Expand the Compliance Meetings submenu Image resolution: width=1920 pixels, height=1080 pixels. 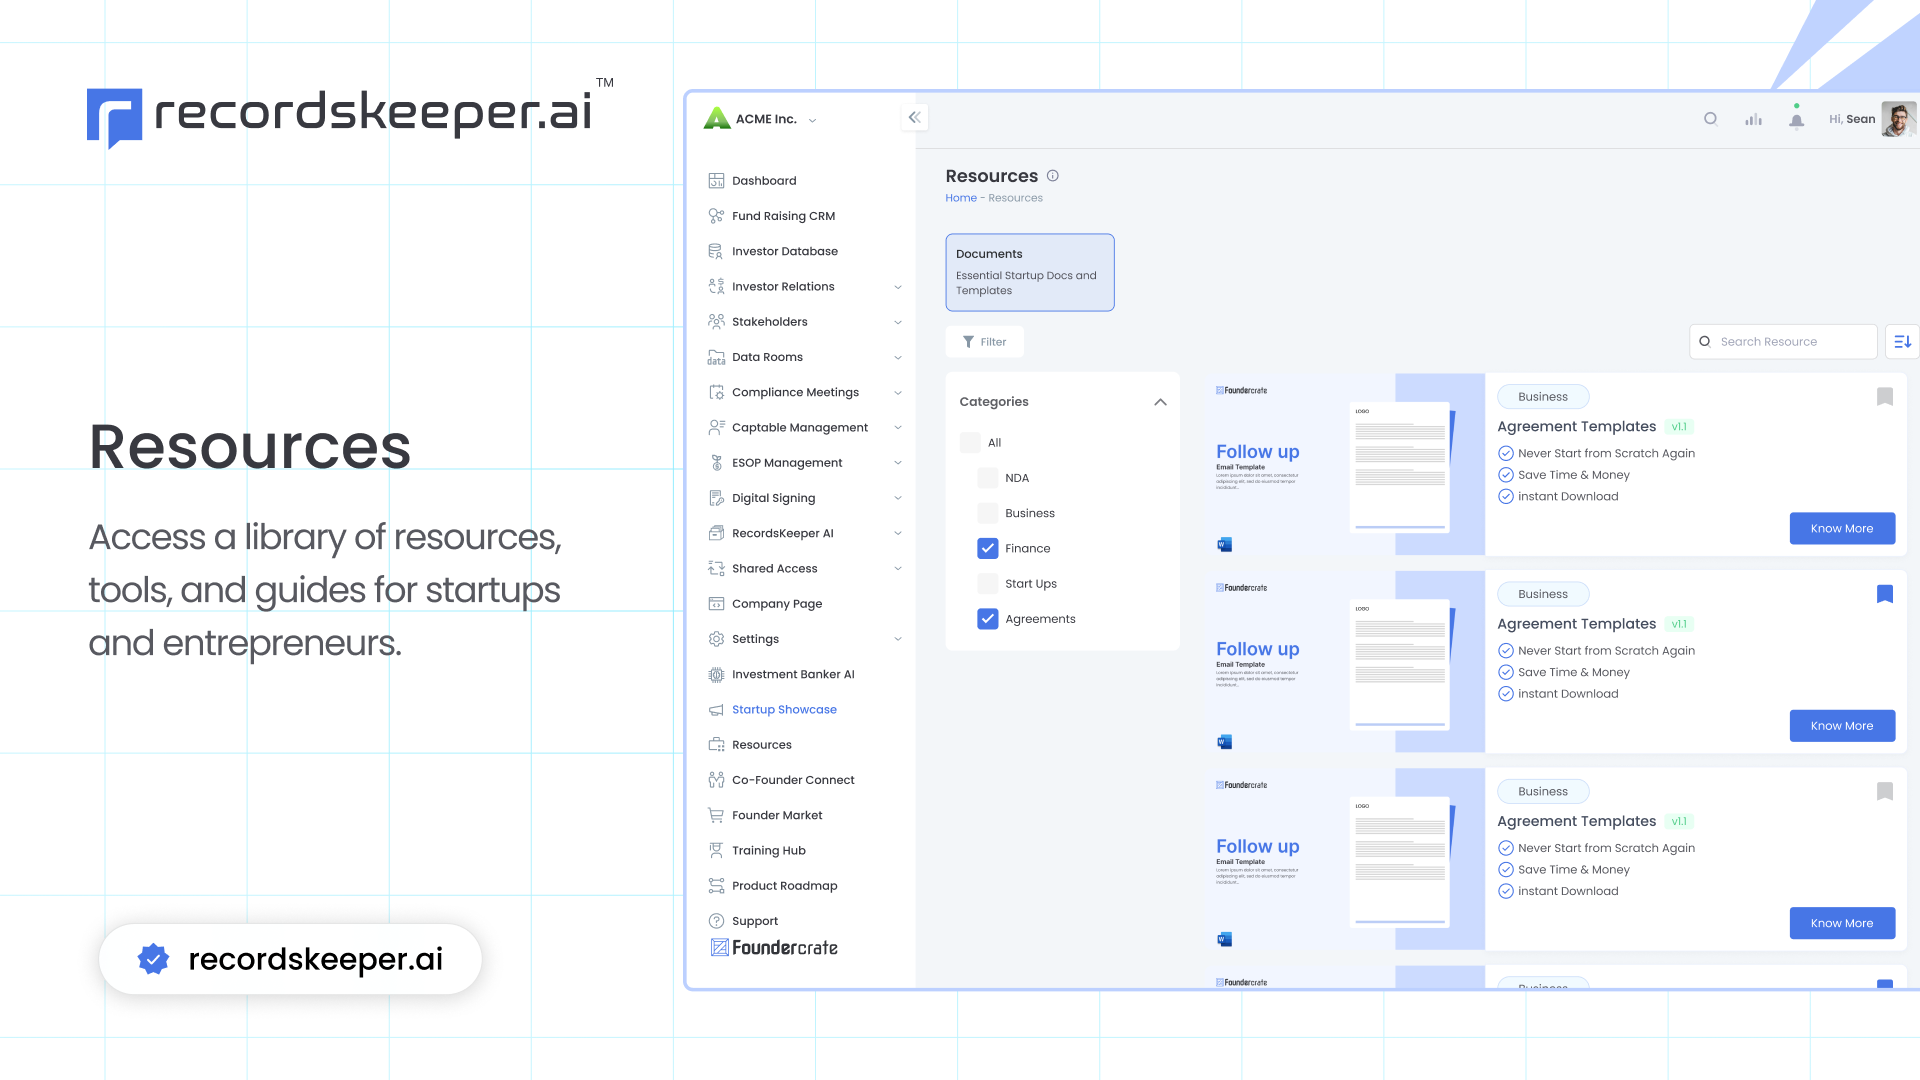point(898,393)
